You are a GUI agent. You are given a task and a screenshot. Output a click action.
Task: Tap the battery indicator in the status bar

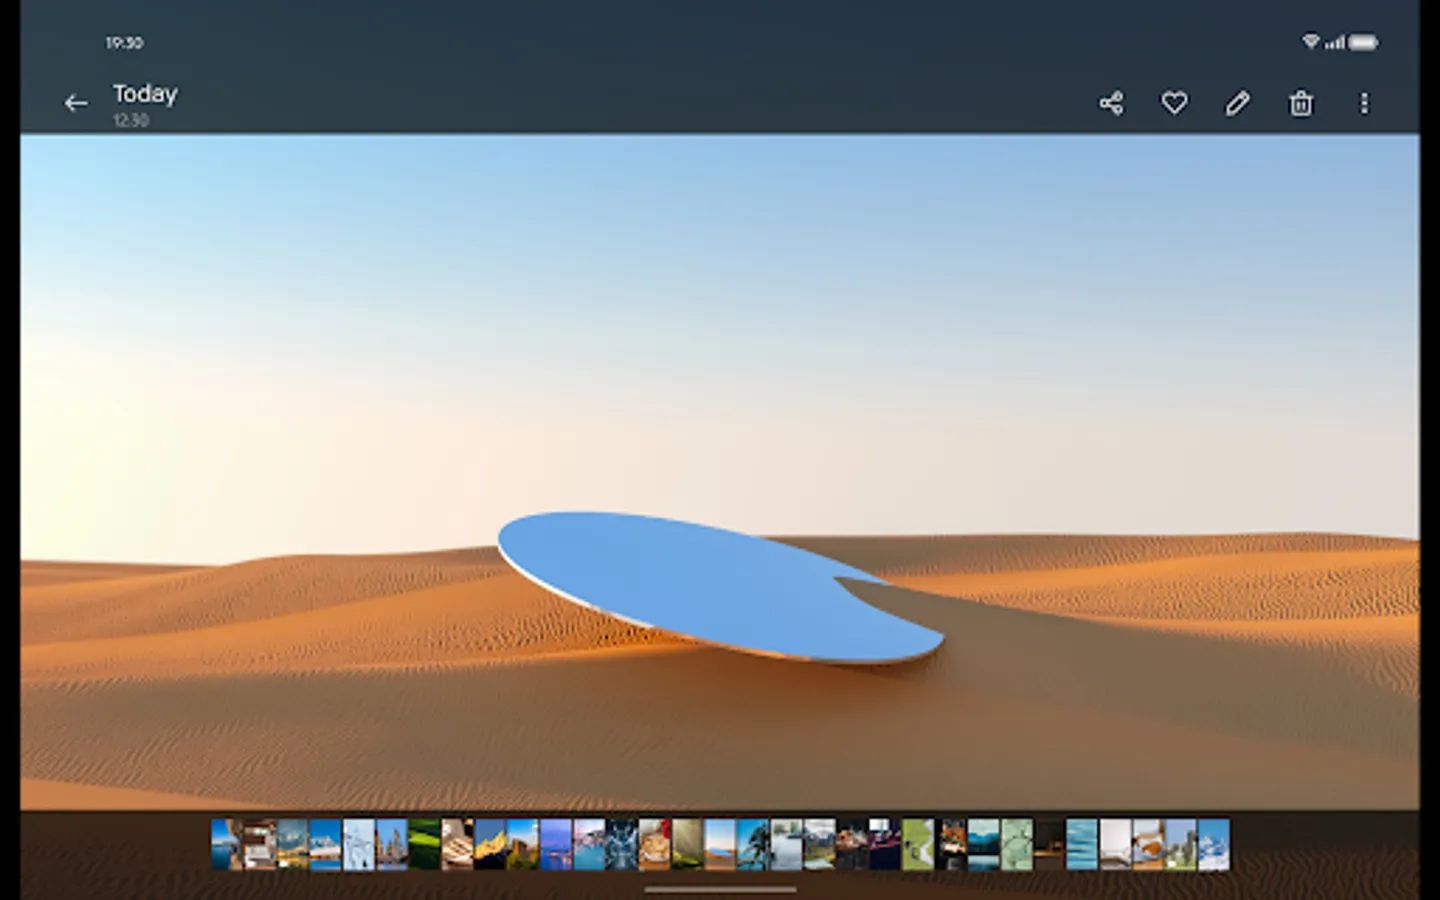(1365, 42)
